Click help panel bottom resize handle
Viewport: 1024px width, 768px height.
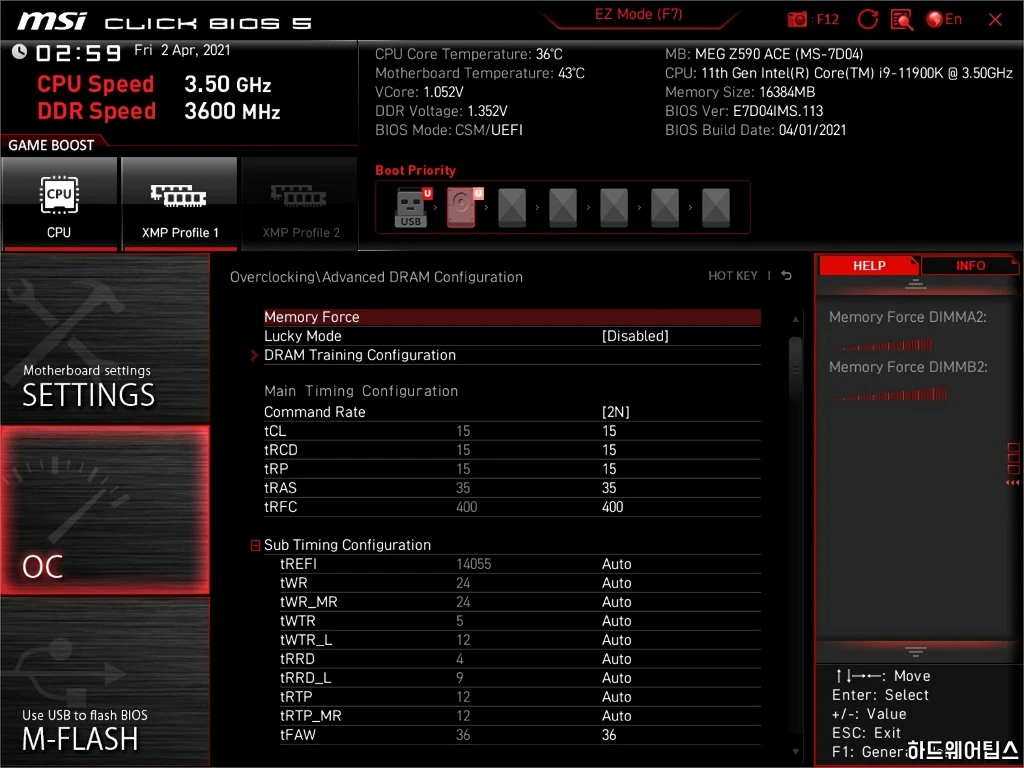click(x=916, y=652)
